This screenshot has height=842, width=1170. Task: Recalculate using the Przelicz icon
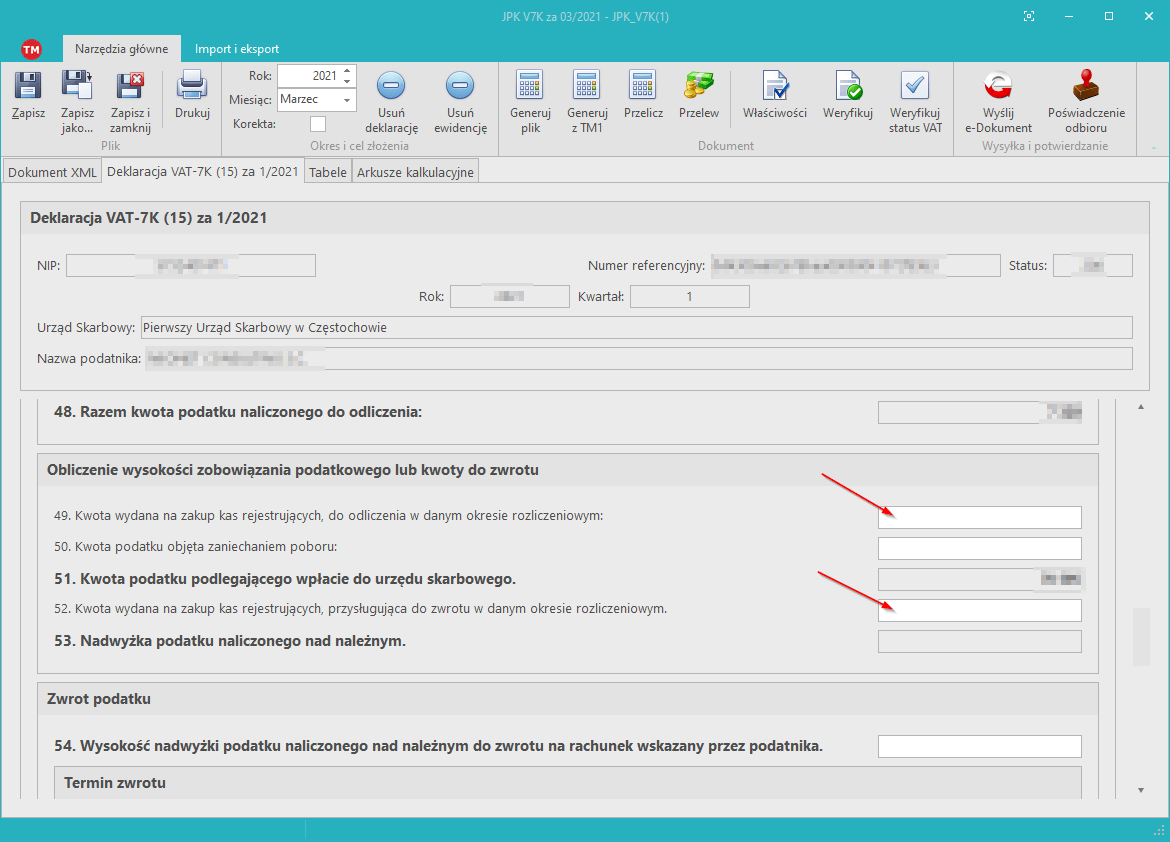pyautogui.click(x=643, y=86)
